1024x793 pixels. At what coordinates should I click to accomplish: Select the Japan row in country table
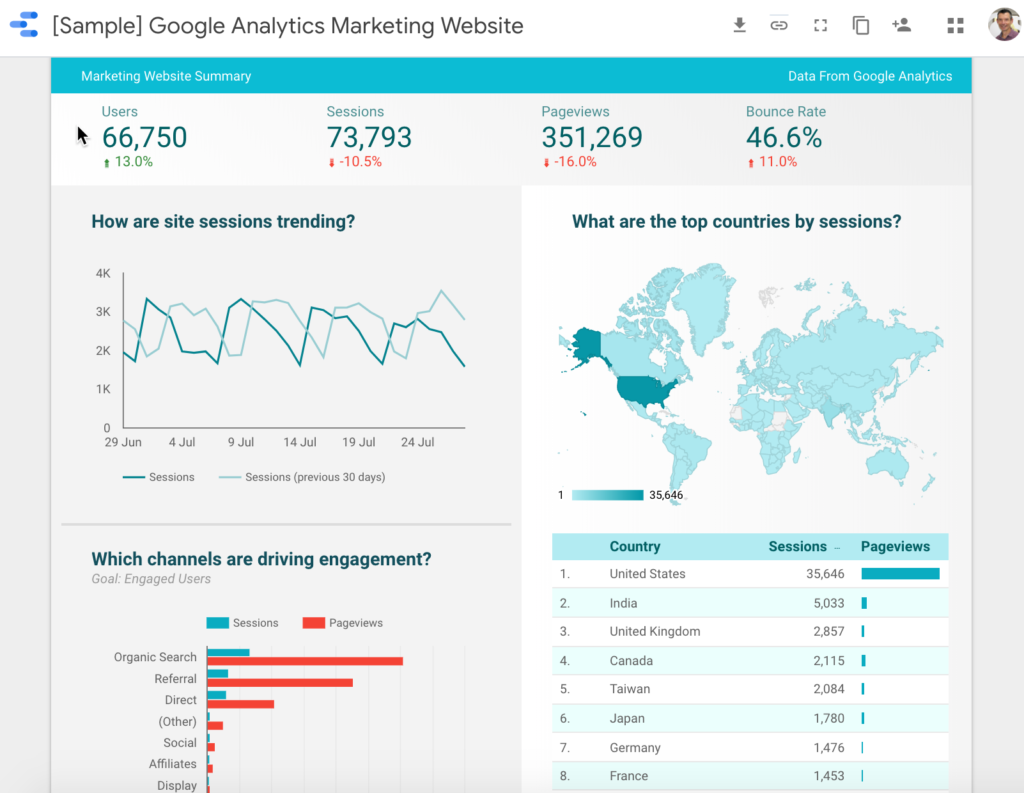pos(750,719)
